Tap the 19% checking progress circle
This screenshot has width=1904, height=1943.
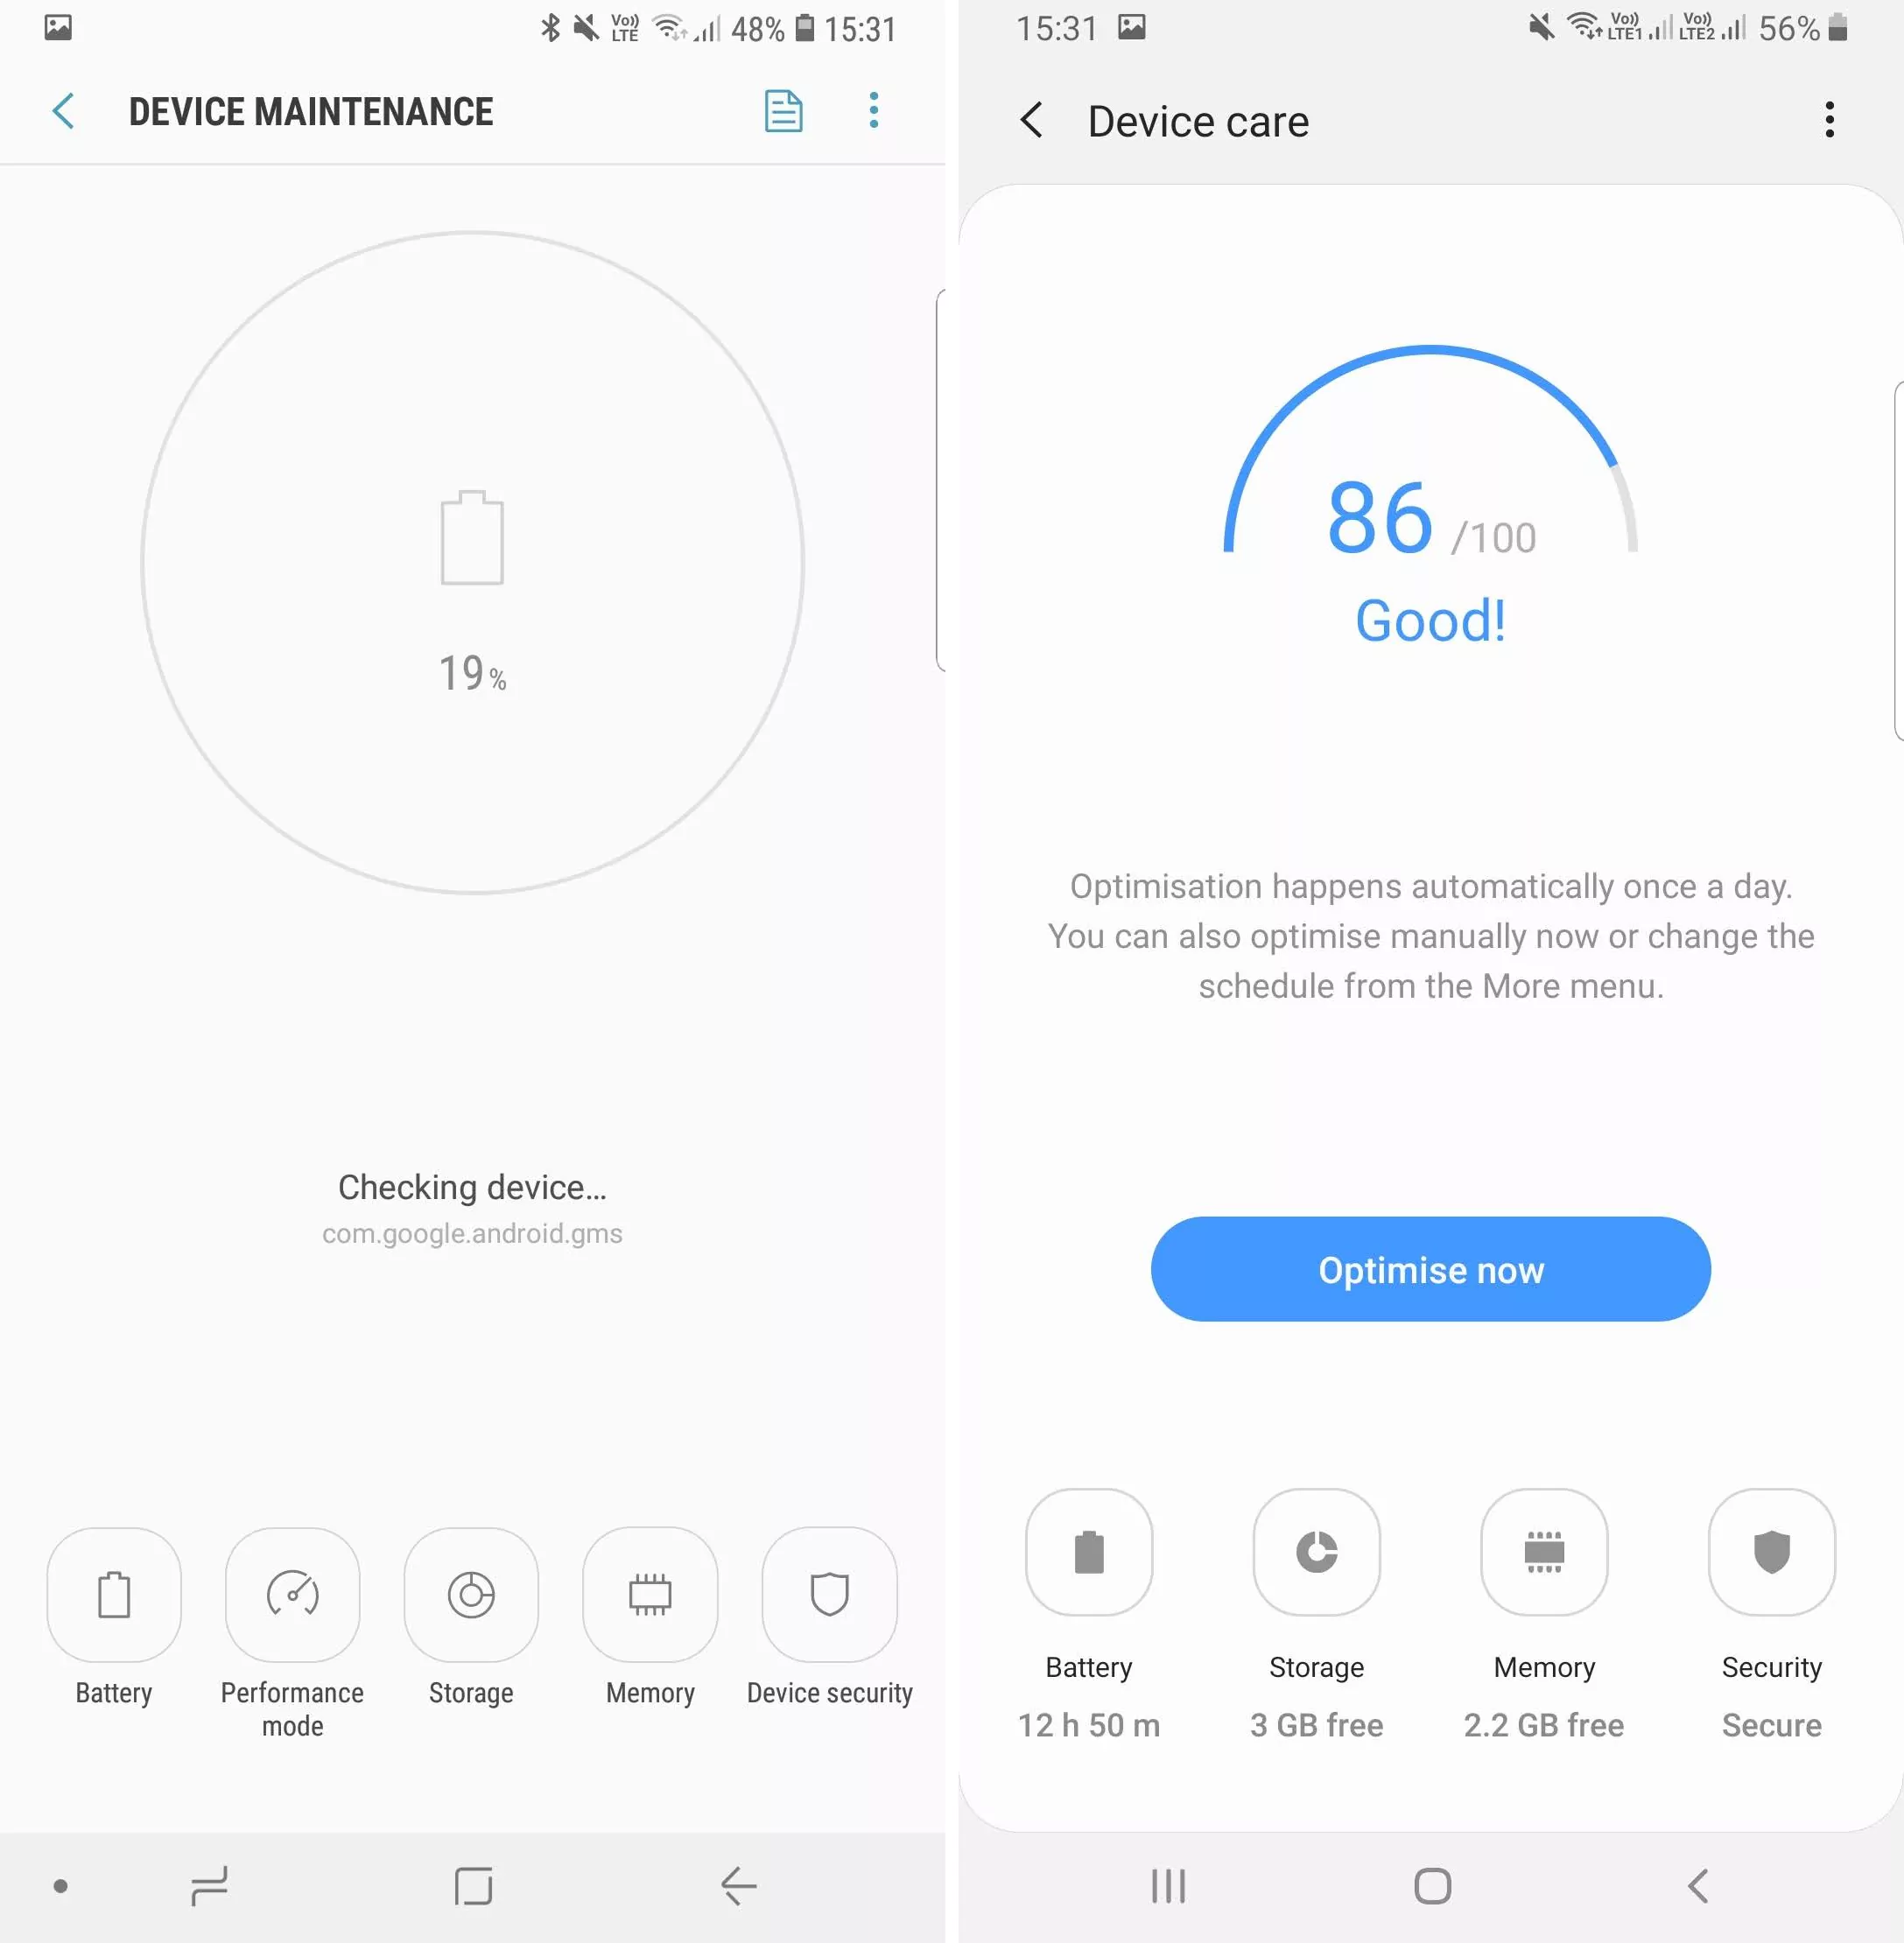tap(472, 562)
